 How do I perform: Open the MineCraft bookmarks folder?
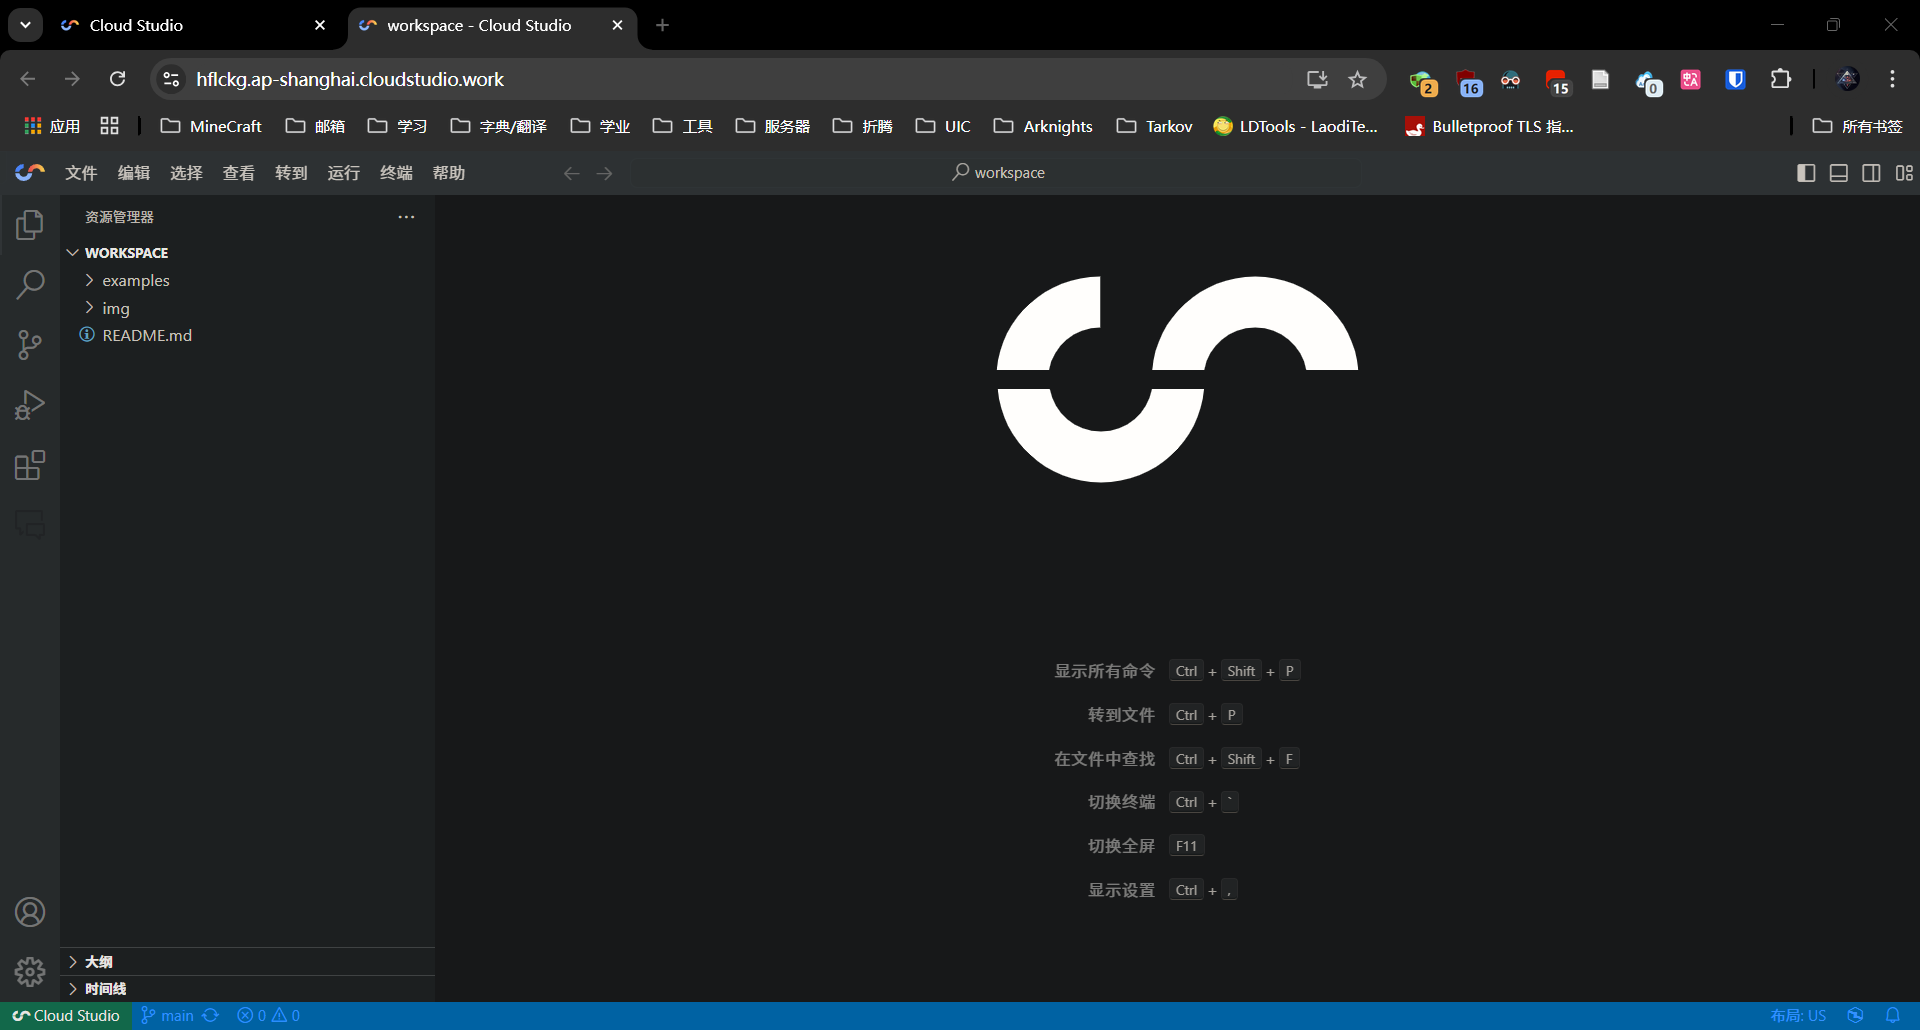click(211, 126)
